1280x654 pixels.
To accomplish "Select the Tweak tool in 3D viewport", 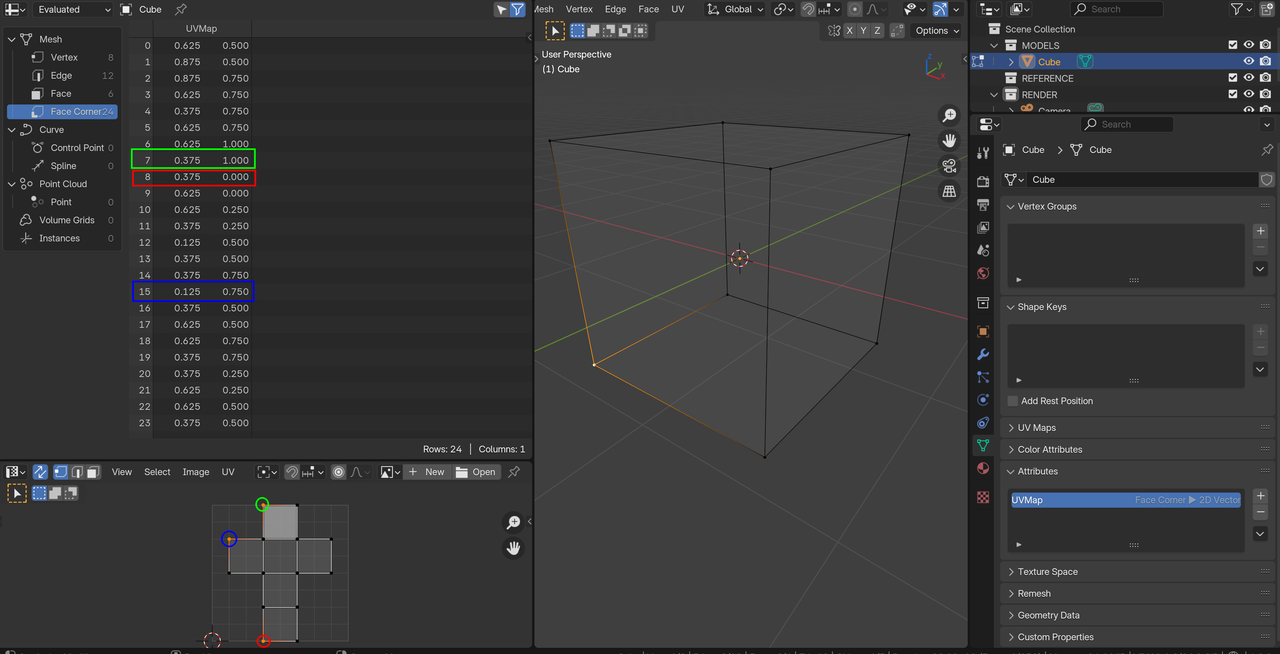I will [x=555, y=31].
